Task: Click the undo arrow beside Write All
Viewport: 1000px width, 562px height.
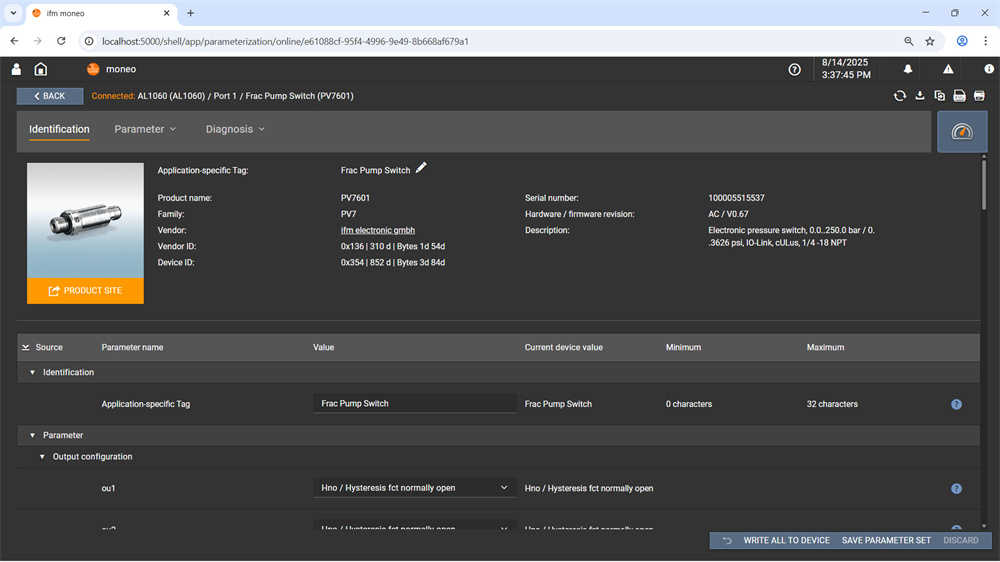Action: [x=726, y=540]
